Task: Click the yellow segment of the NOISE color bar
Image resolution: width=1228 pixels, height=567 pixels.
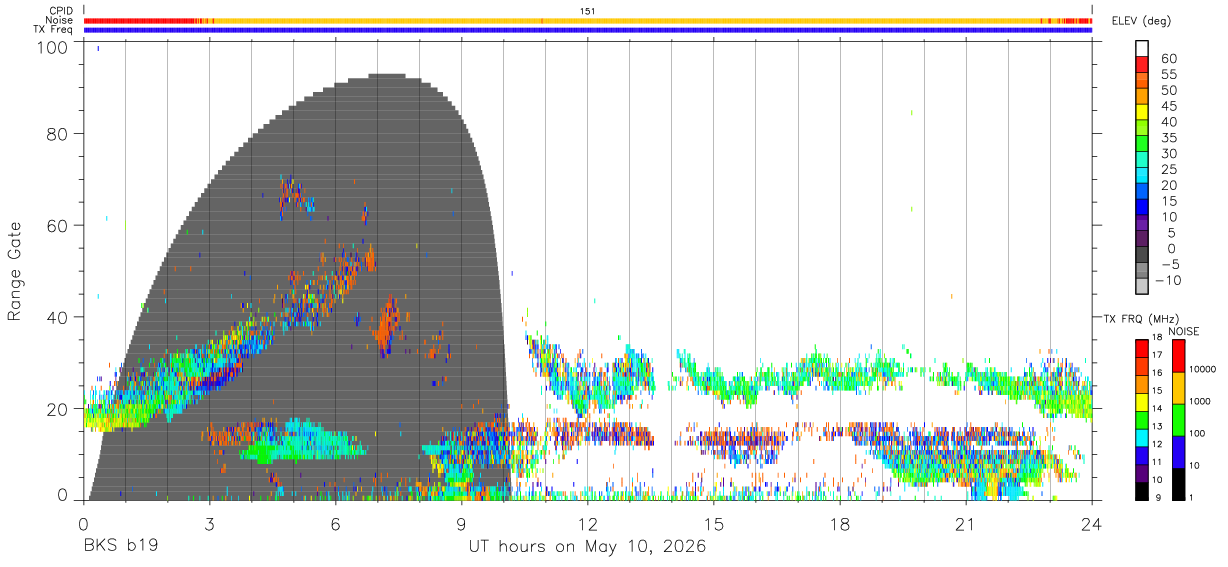Action: [1177, 388]
